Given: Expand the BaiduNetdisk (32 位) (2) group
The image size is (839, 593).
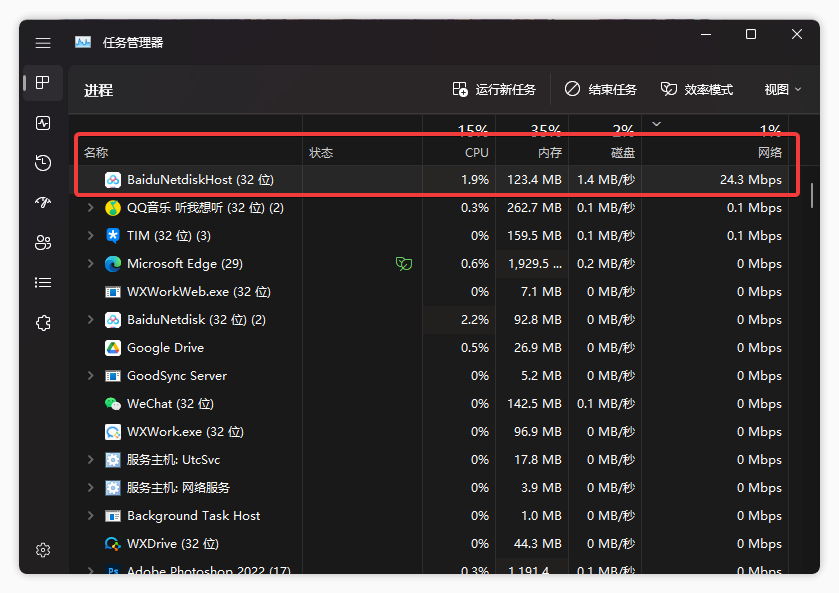Looking at the screenshot, I should pos(90,320).
